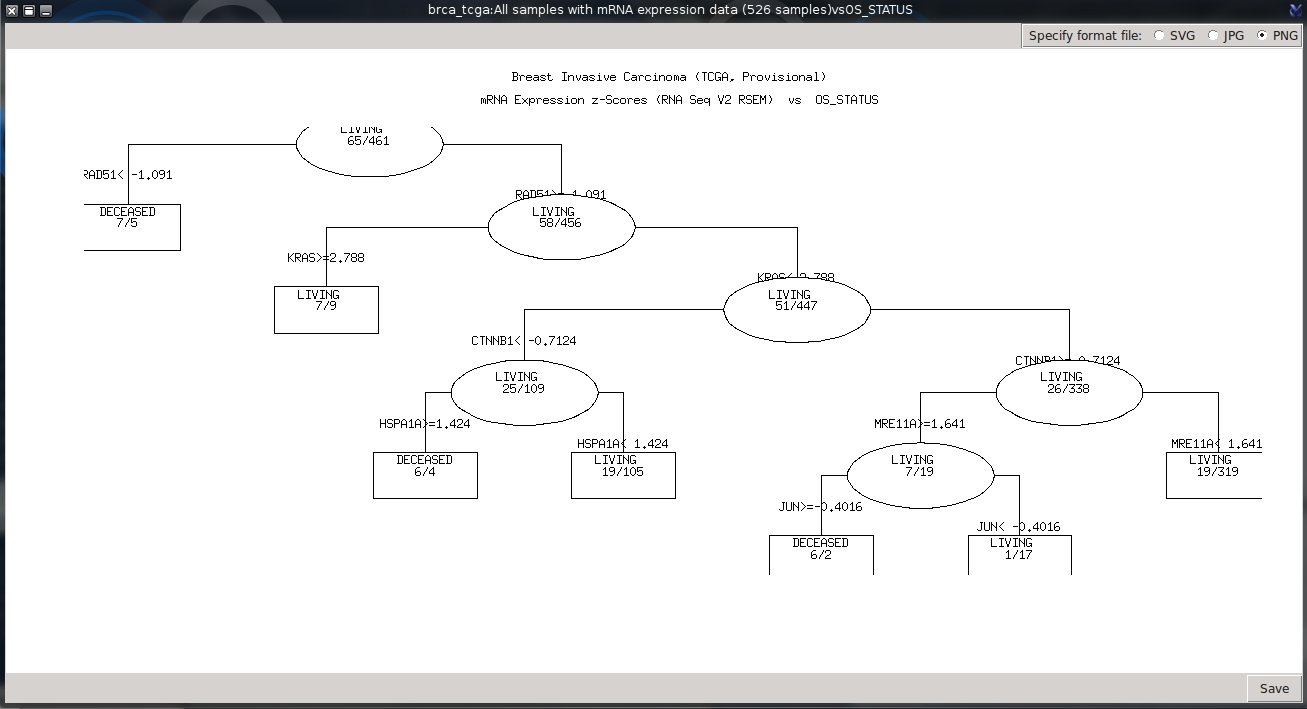Choose the JPG format option
The width and height of the screenshot is (1307, 709).
click(x=1213, y=35)
